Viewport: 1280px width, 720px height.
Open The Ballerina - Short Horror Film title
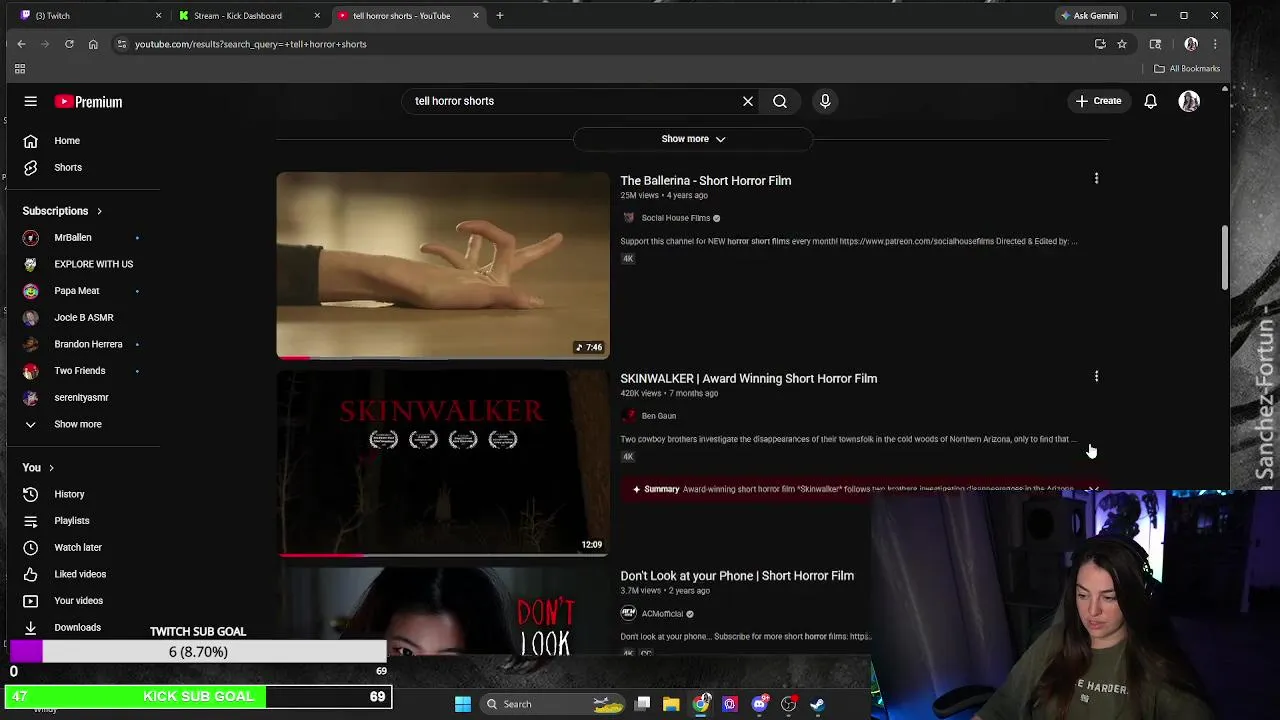(x=706, y=181)
